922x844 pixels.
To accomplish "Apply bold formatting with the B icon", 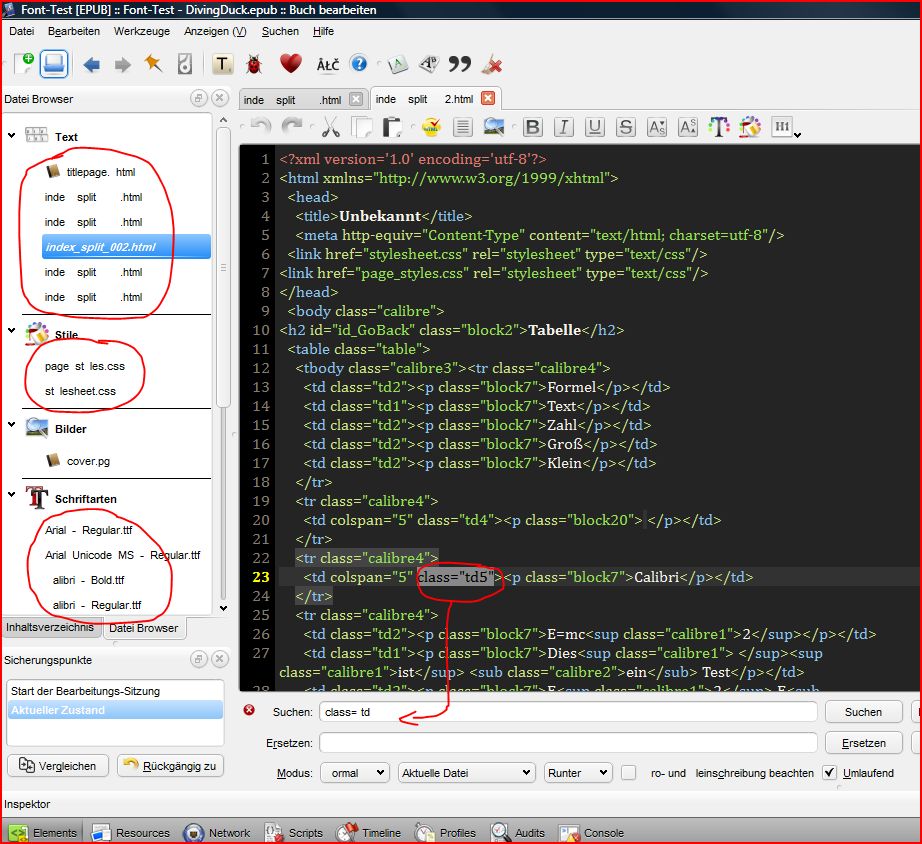I will [x=532, y=127].
